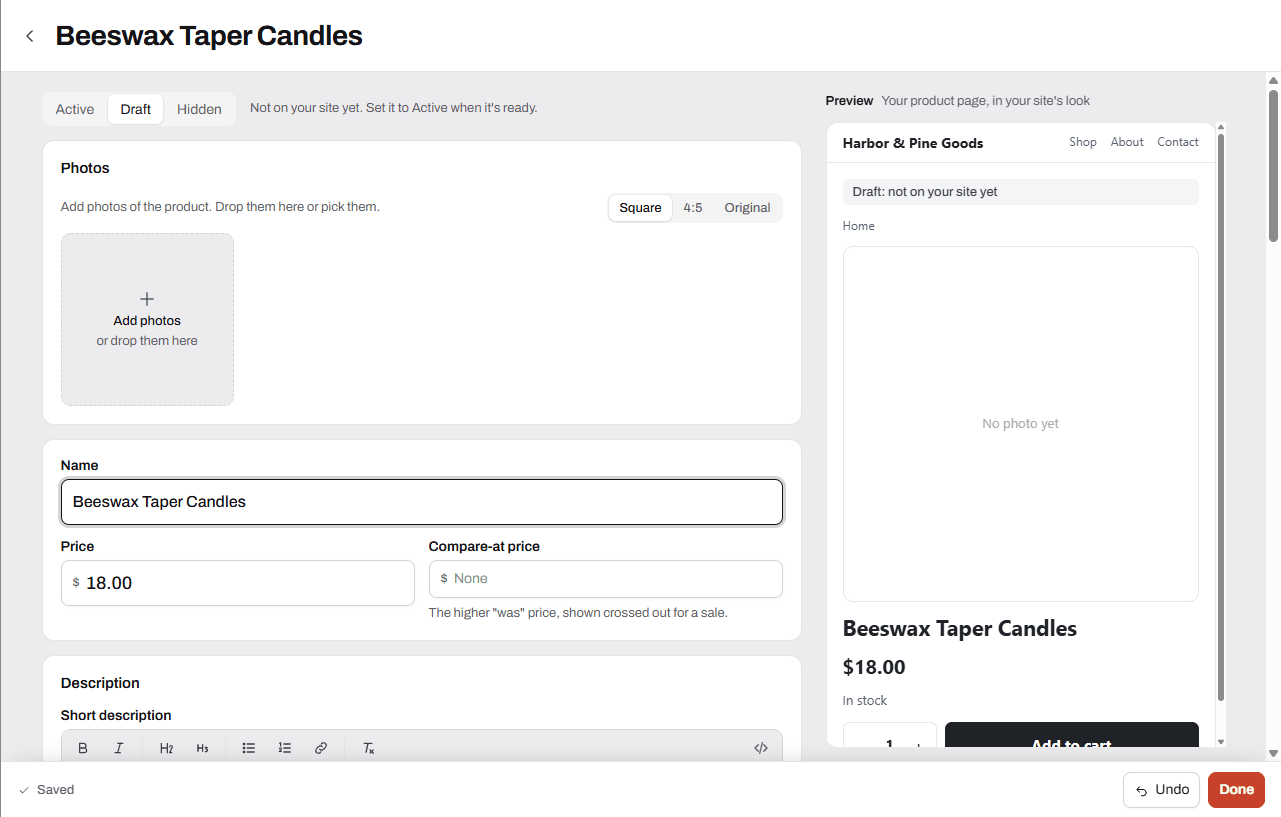Apply bold in the short description toolbar
Viewport: 1281px width, 817px height.
83,748
